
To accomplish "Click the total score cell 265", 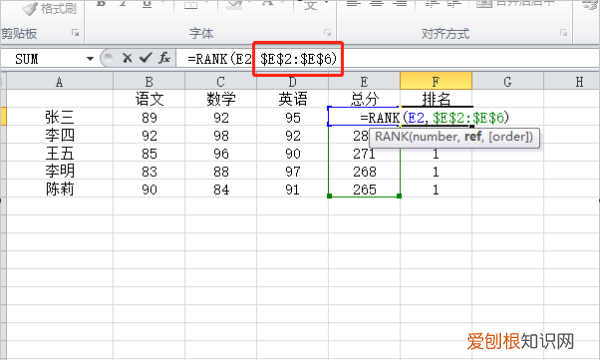I will tap(364, 189).
